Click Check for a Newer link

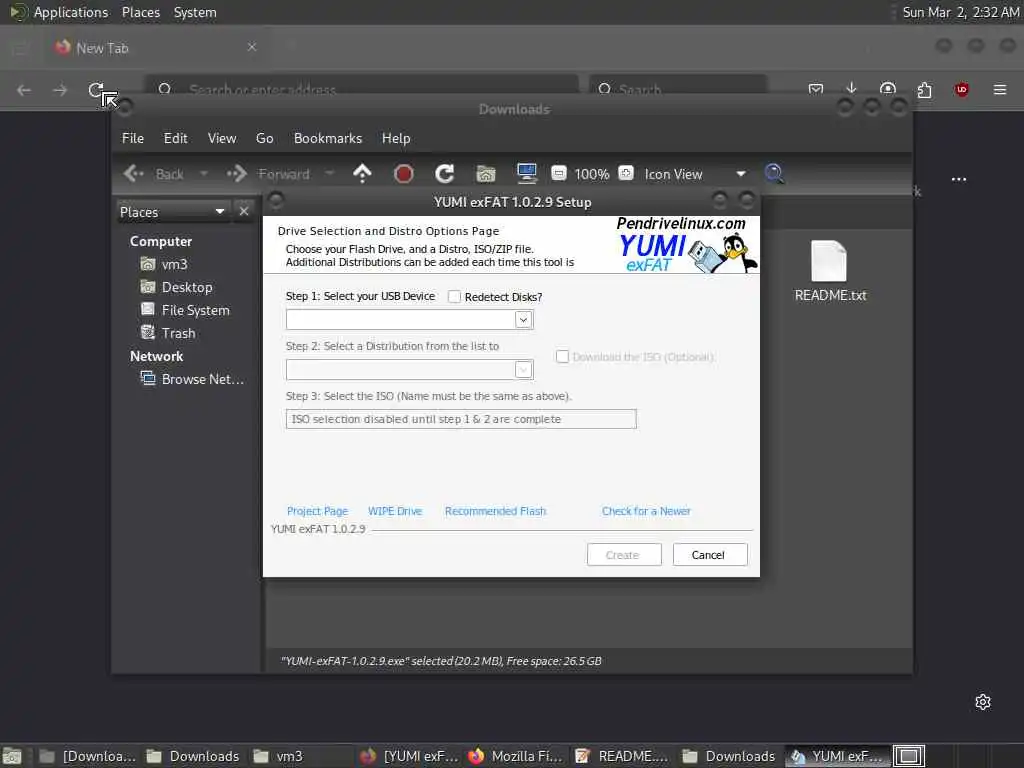[x=646, y=511]
